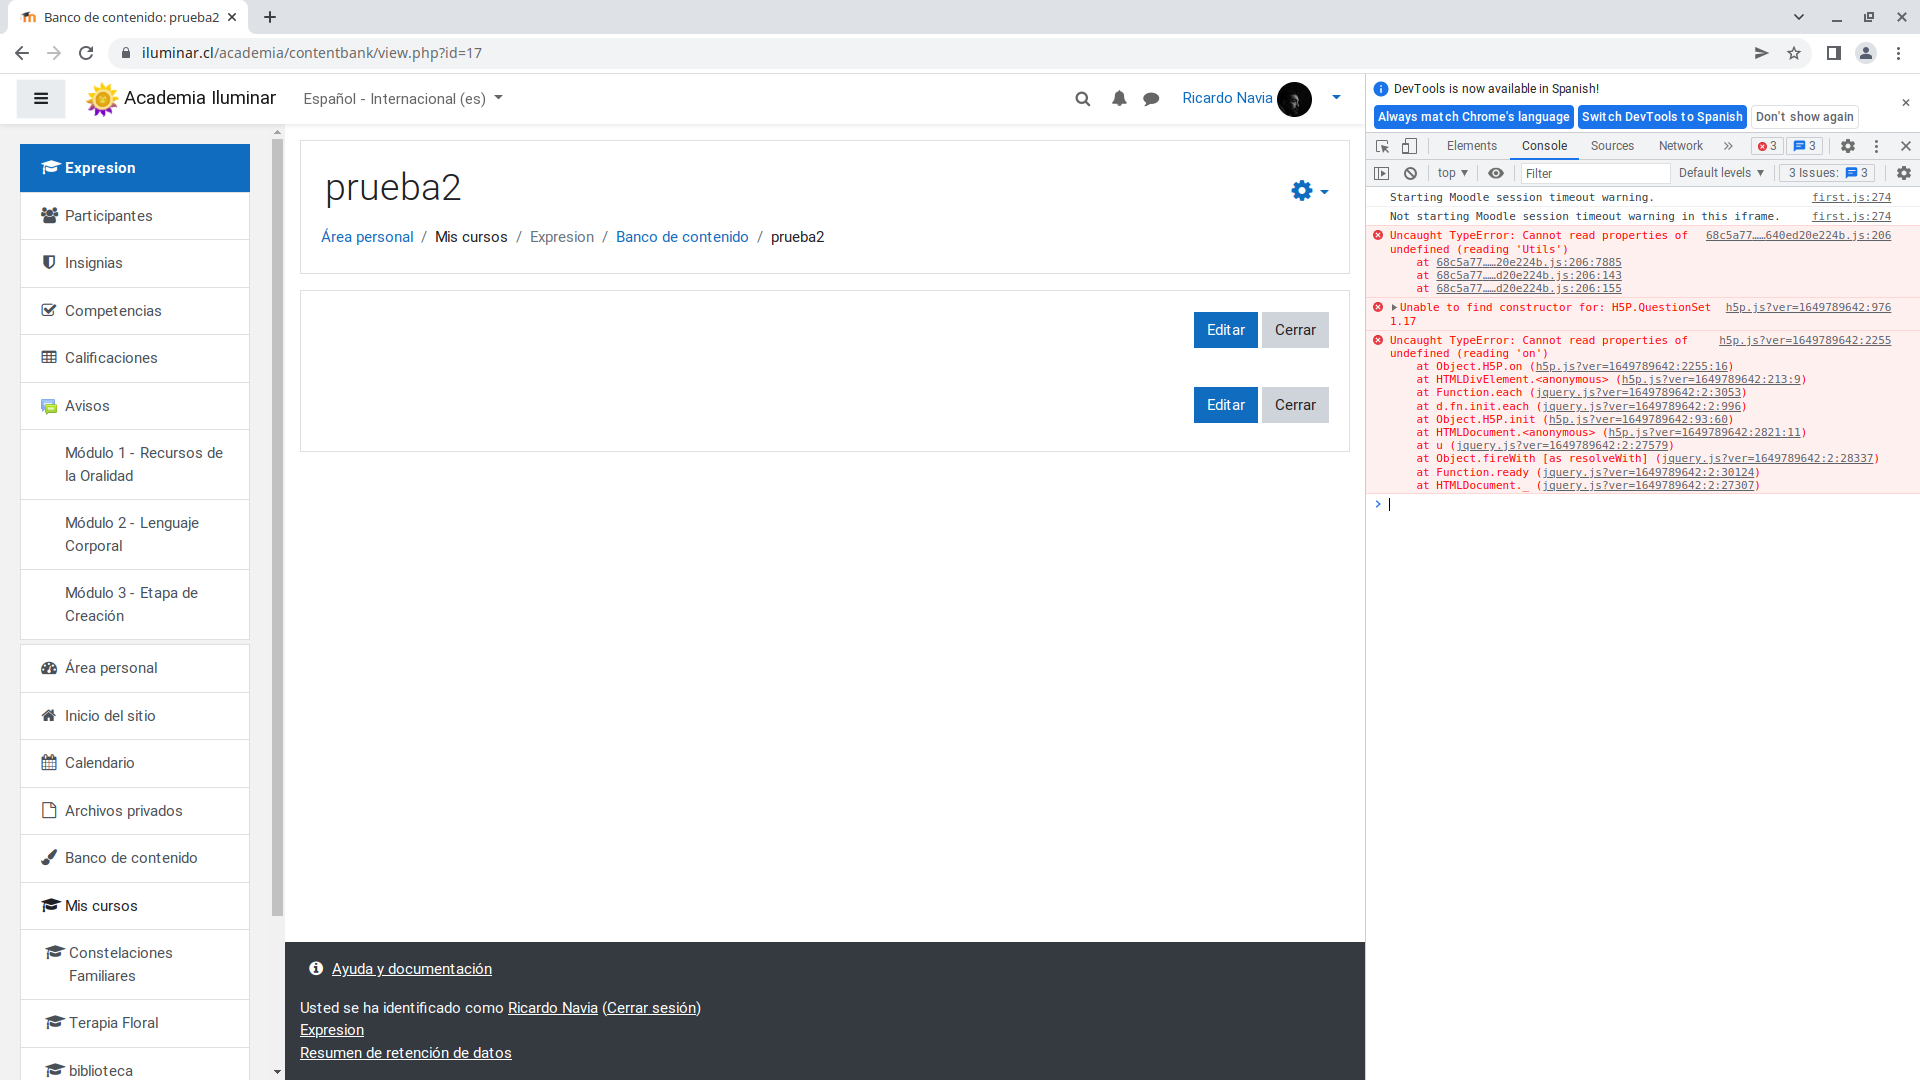The width and height of the screenshot is (1920, 1080).
Task: Open the messages chat bubble icon
Action: pos(1151,98)
